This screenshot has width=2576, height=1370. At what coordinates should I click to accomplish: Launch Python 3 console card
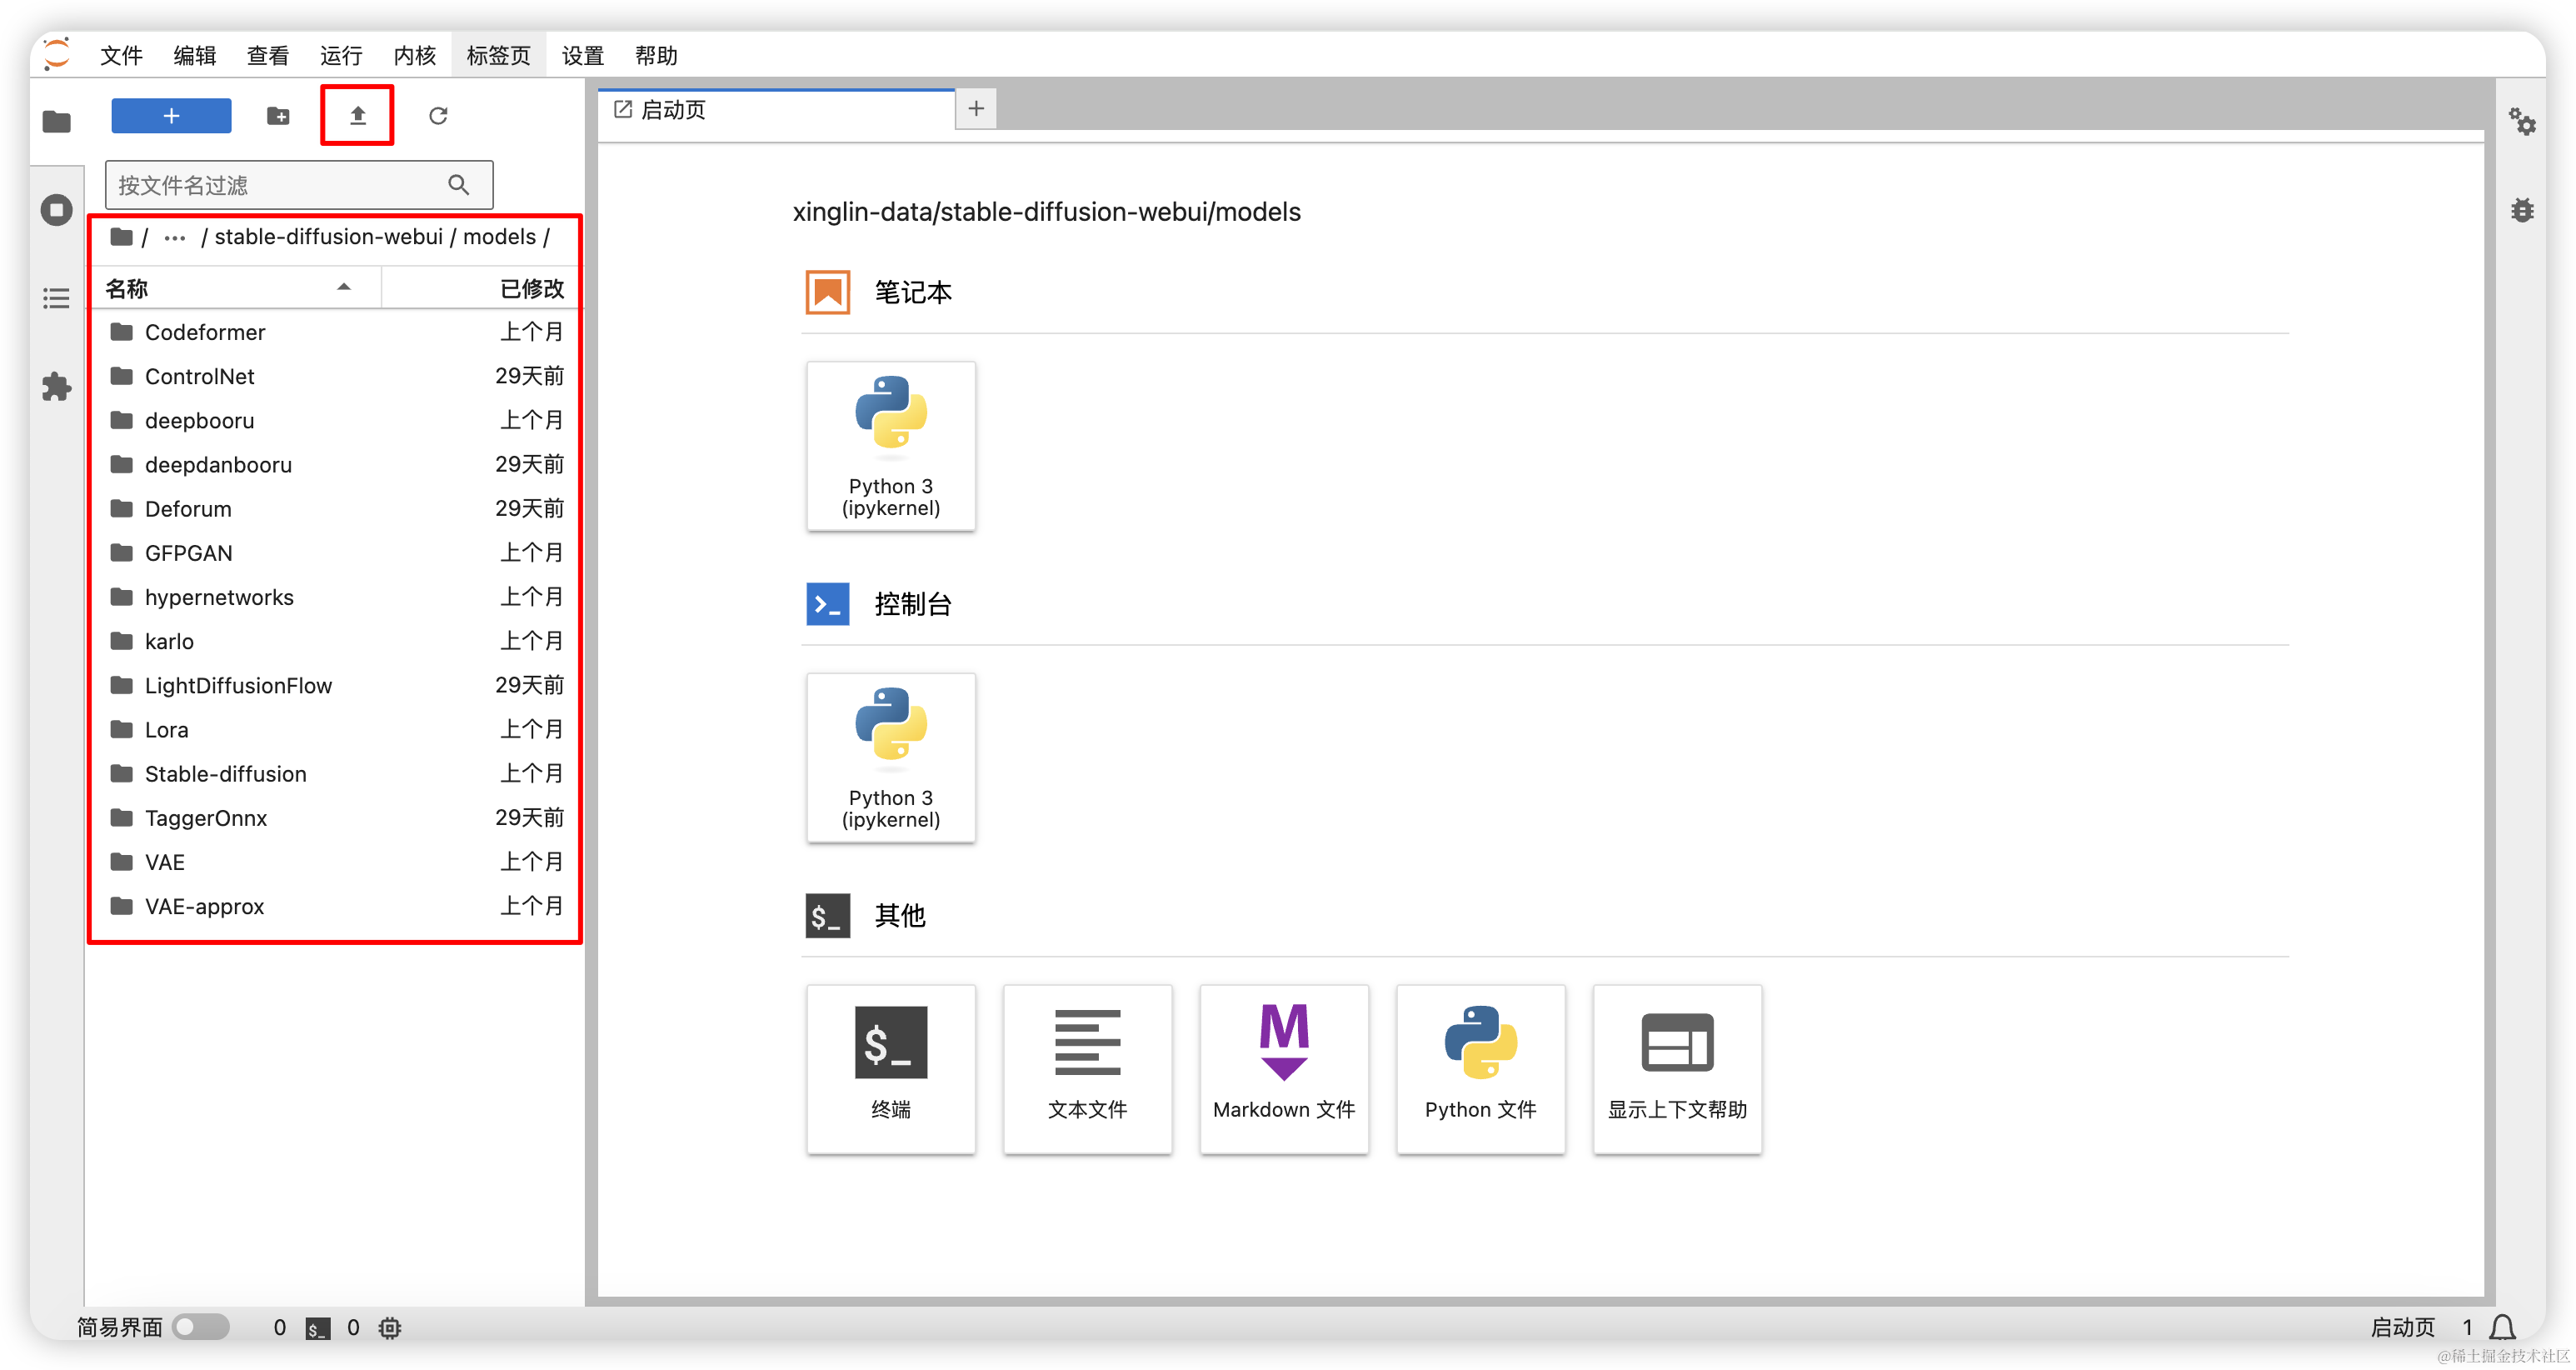tap(891, 758)
